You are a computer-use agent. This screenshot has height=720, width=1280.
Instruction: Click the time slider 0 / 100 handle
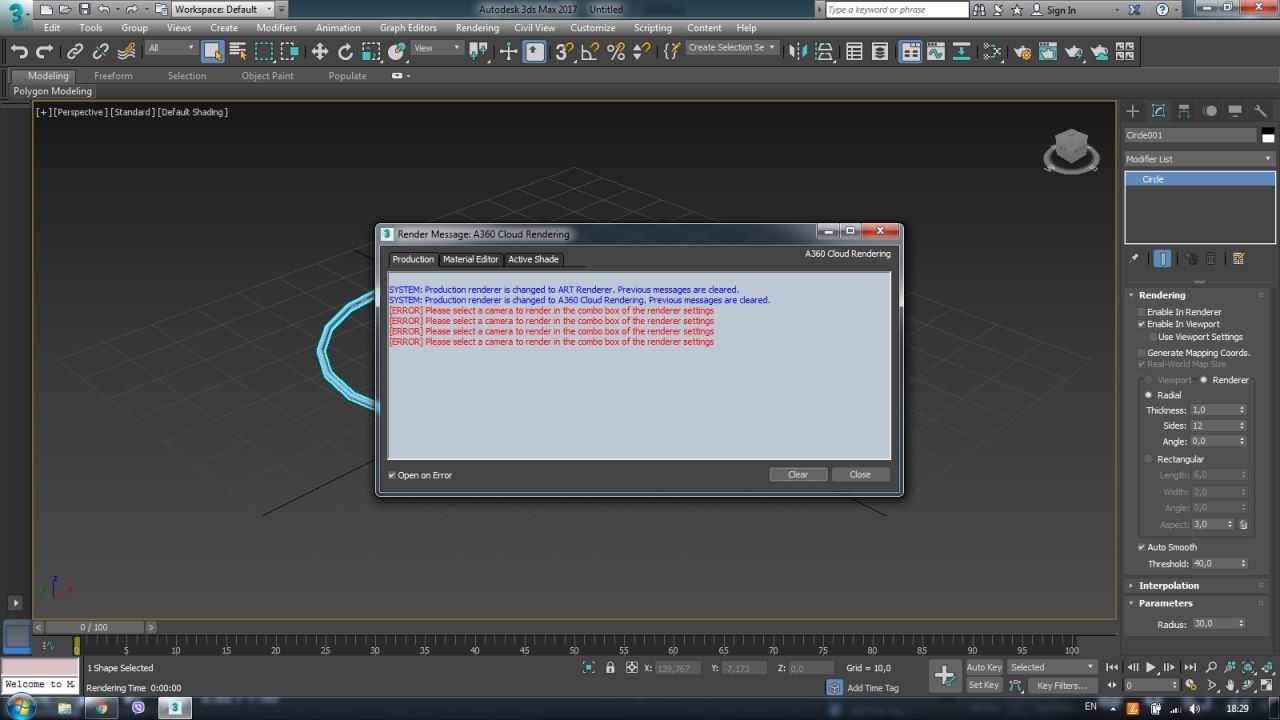point(94,627)
